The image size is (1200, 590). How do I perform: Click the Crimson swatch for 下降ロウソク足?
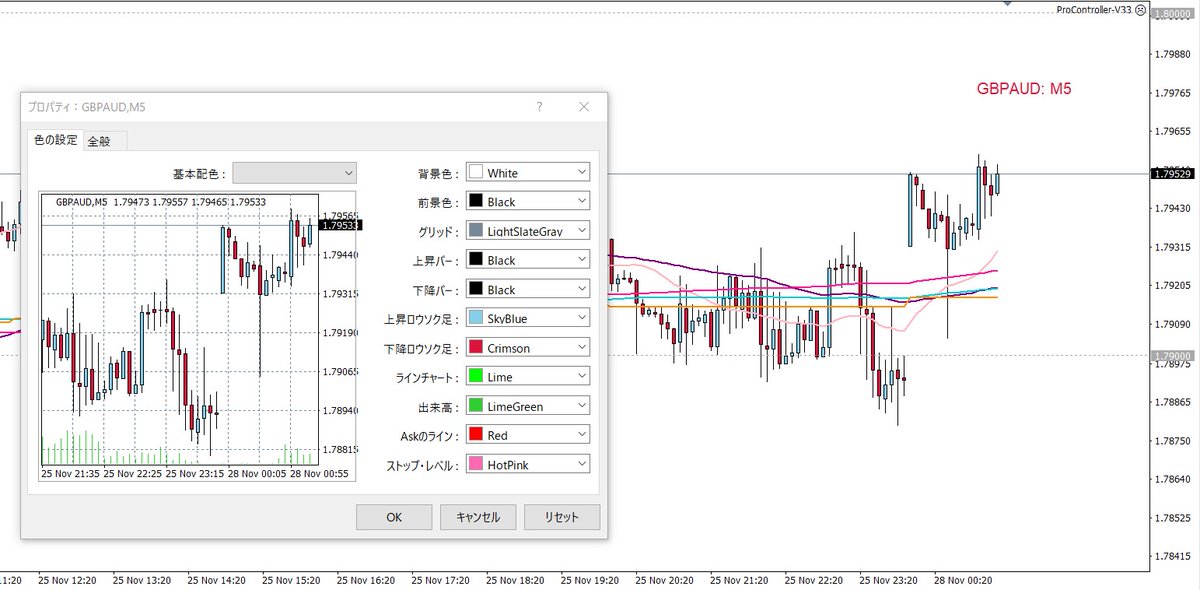click(476, 347)
